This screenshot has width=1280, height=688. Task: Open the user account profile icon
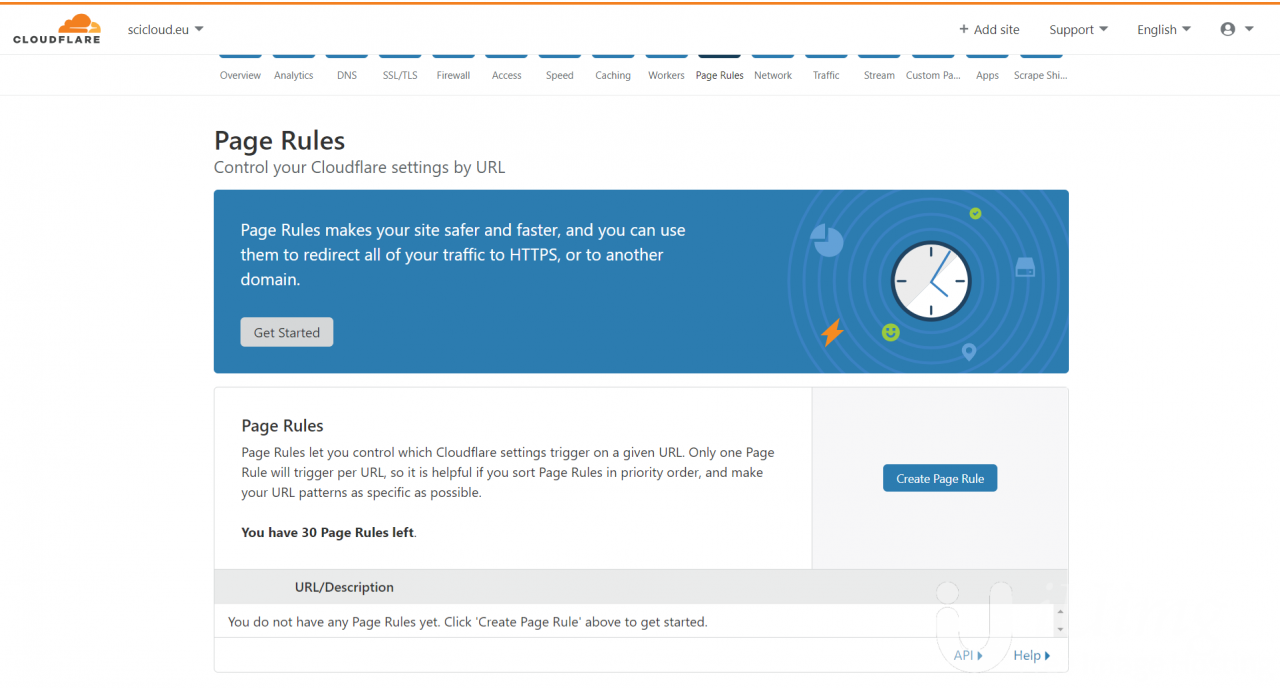(x=1236, y=29)
